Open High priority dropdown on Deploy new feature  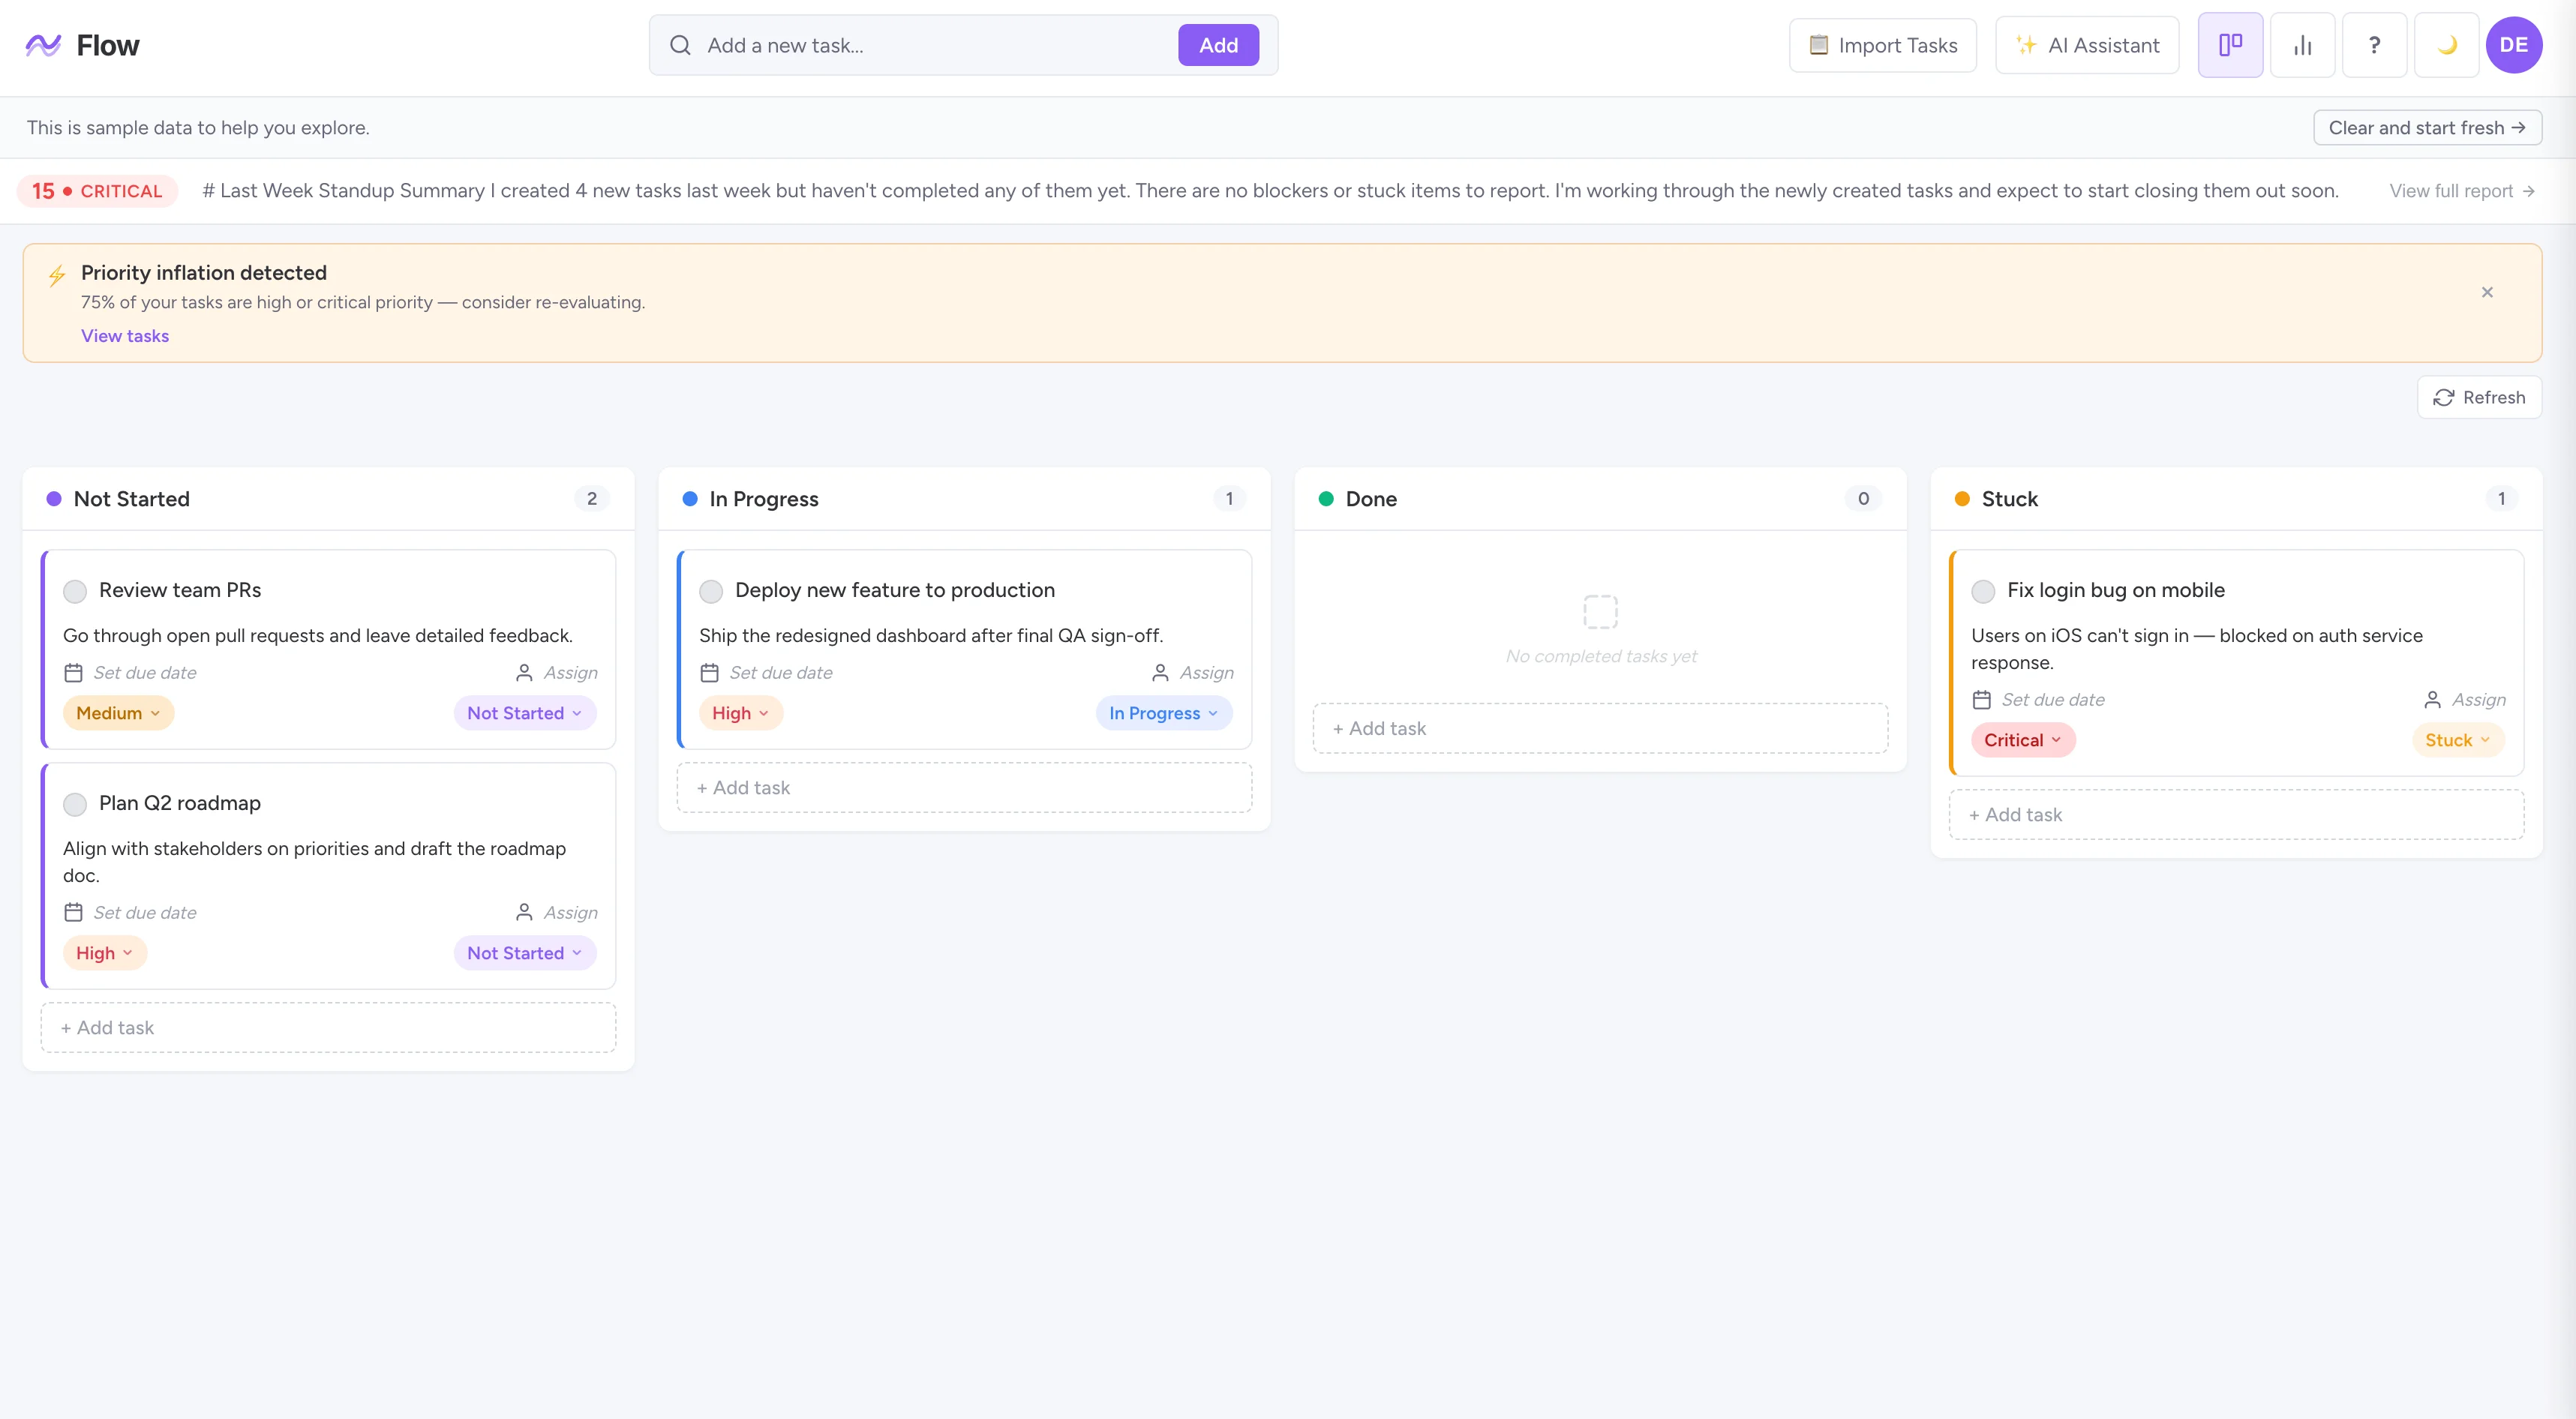pos(741,713)
